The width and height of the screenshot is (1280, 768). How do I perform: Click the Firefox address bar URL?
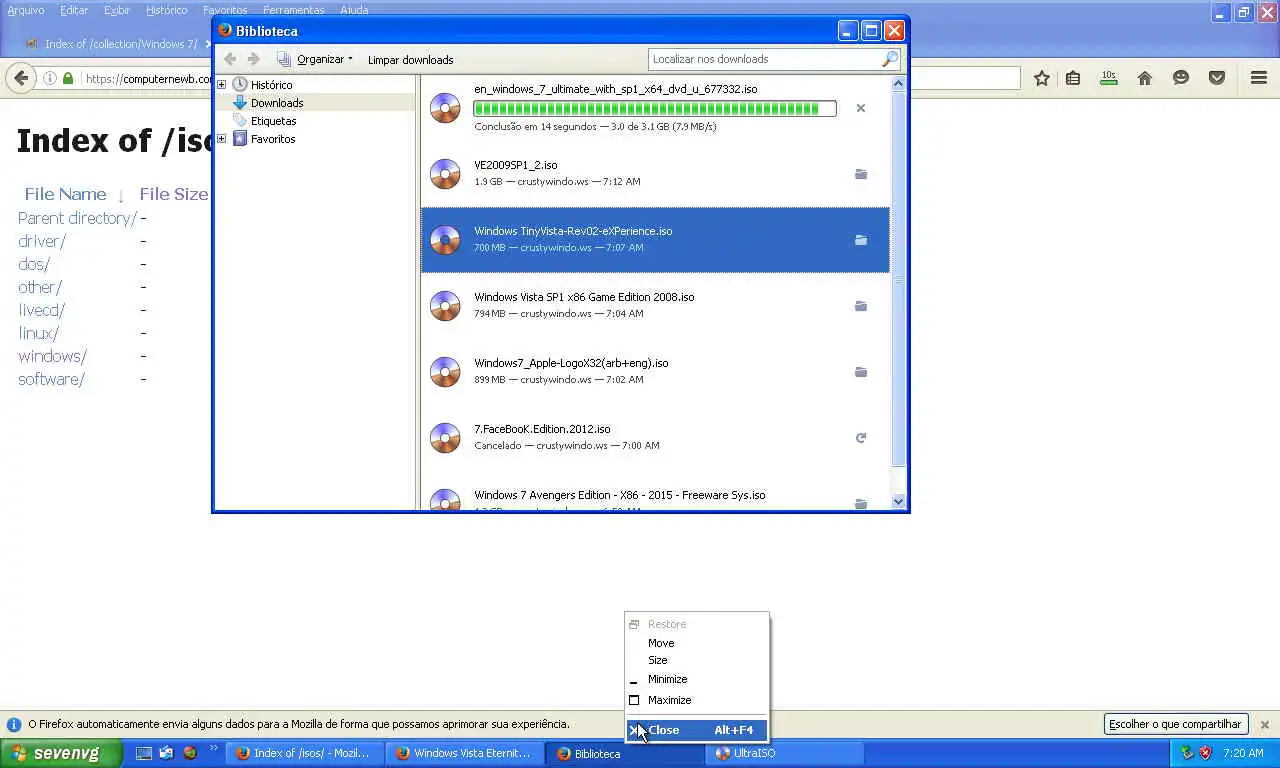(148, 78)
